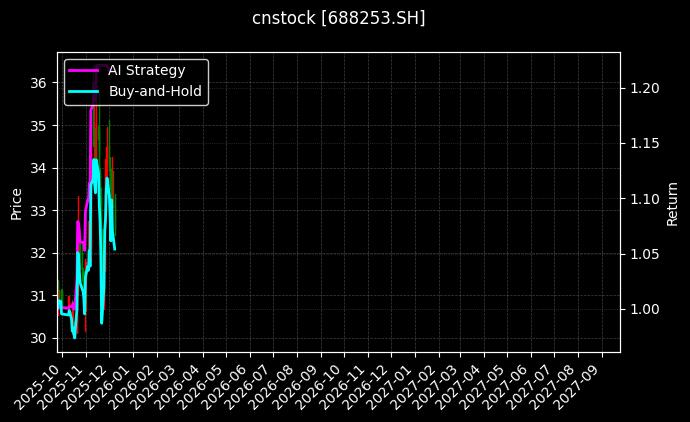The width and height of the screenshot is (690, 422).
Task: Click the end of the cyan Buy-and-Hold line
Action: 115,249
